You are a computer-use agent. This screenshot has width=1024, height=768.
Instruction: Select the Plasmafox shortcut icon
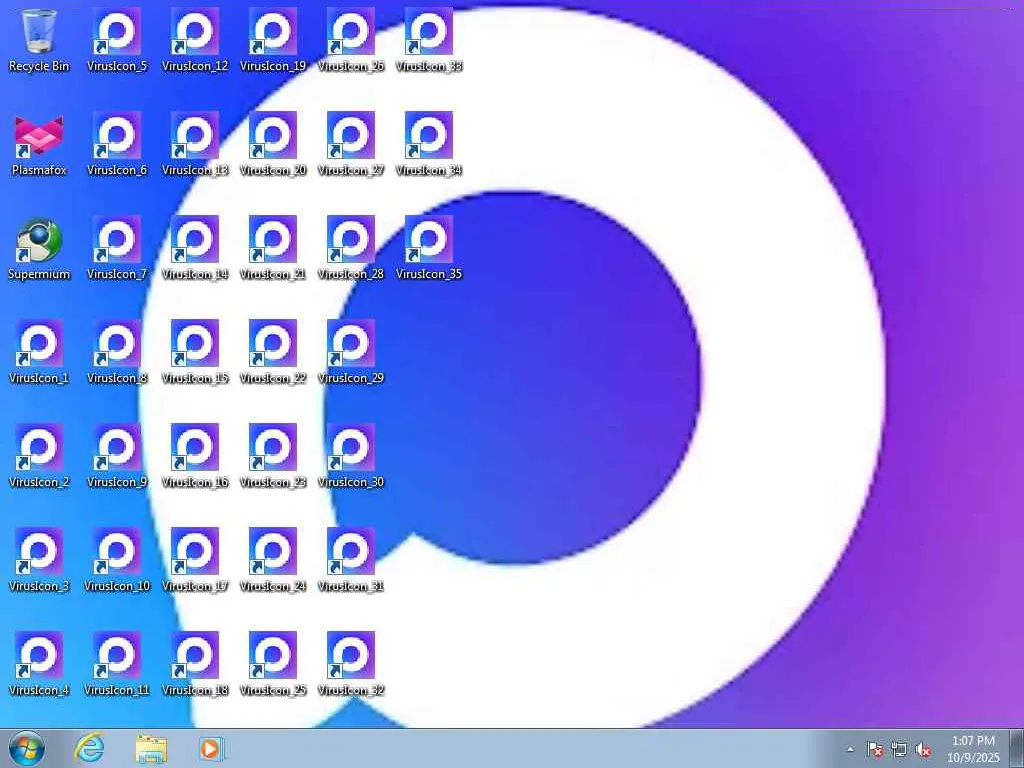coord(39,144)
